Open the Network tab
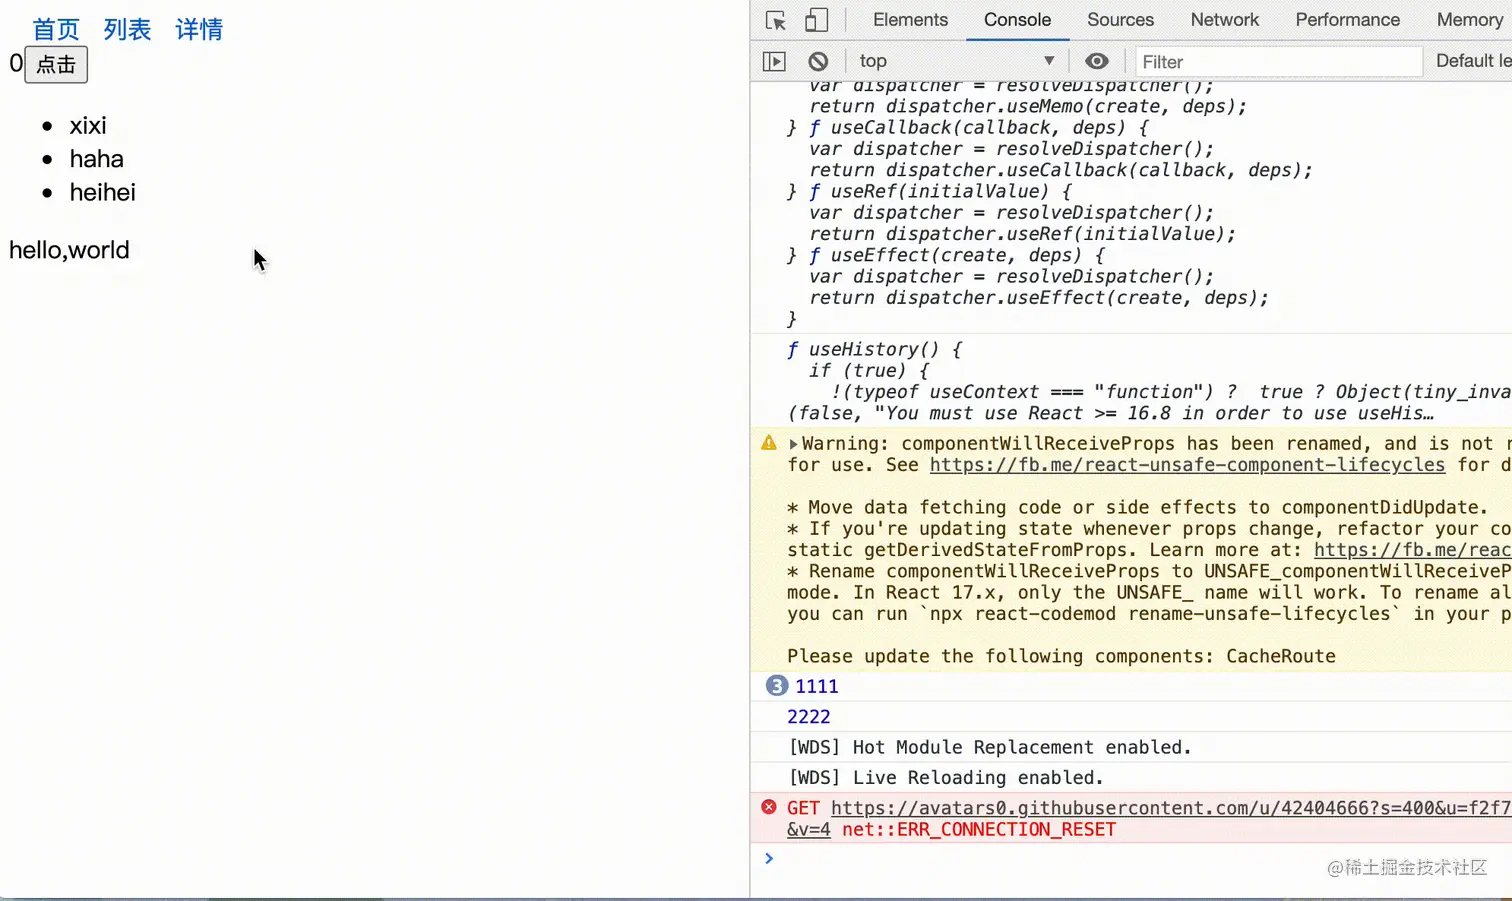Image resolution: width=1512 pixels, height=901 pixels. tap(1224, 20)
